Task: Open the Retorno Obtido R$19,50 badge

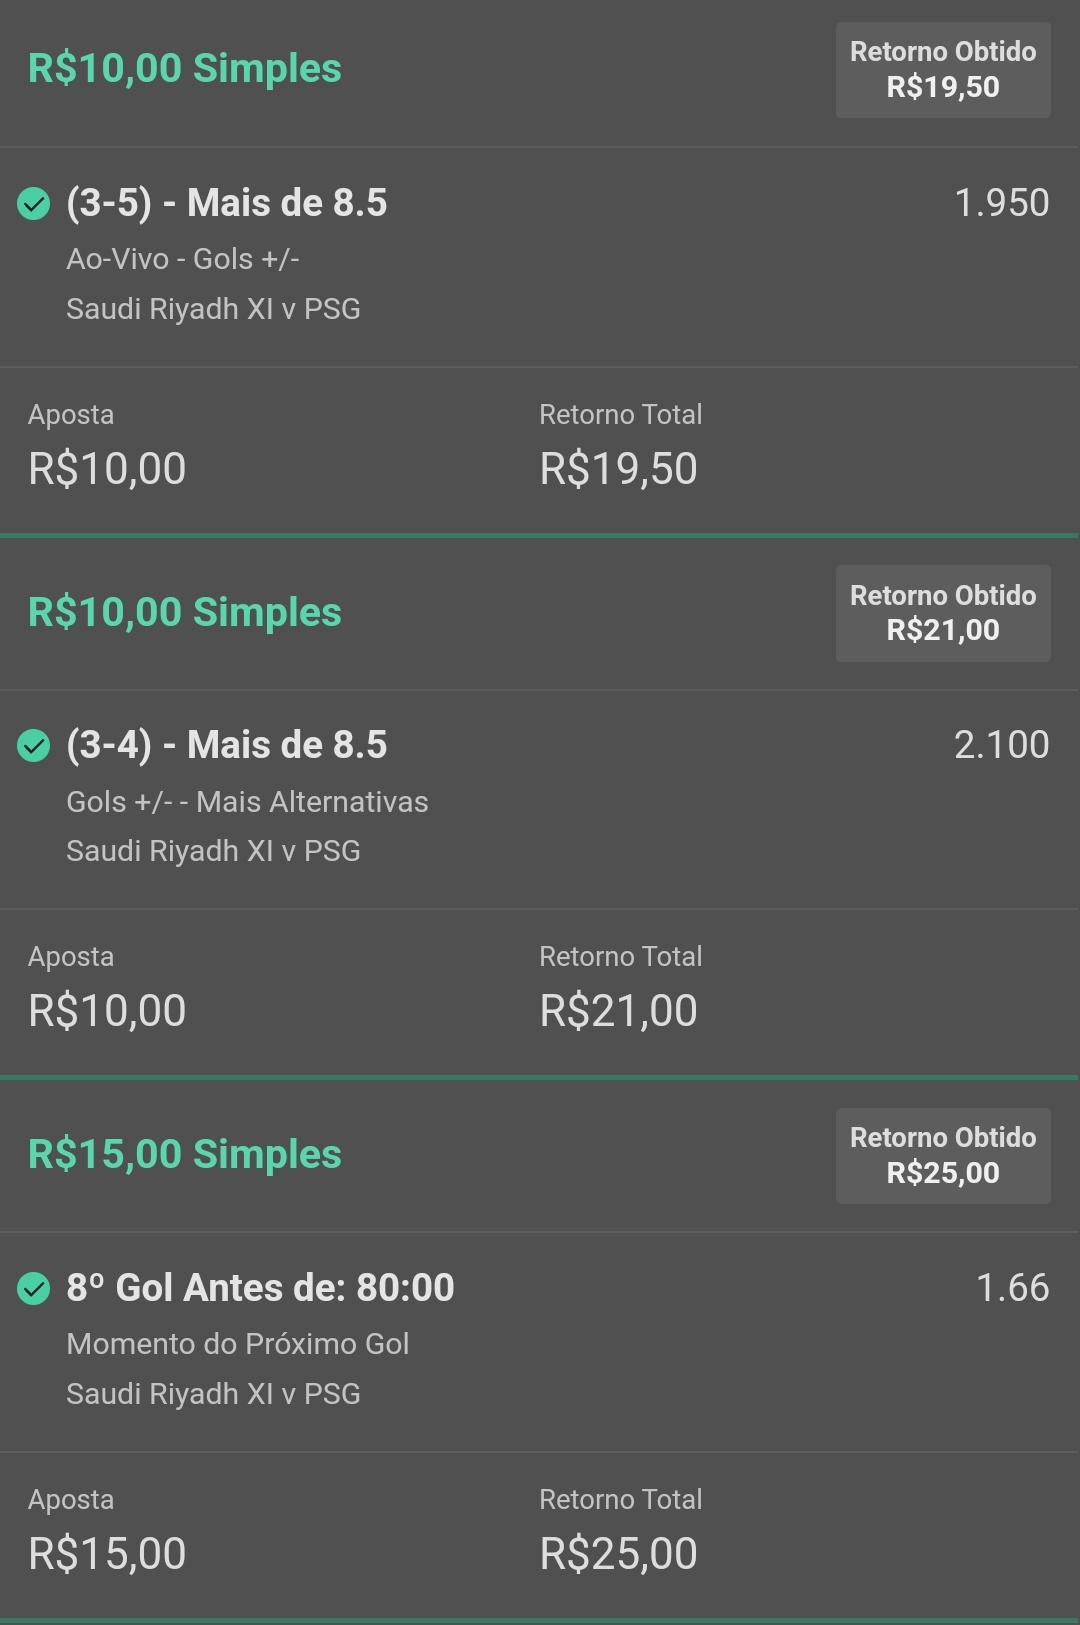Action: click(x=943, y=70)
